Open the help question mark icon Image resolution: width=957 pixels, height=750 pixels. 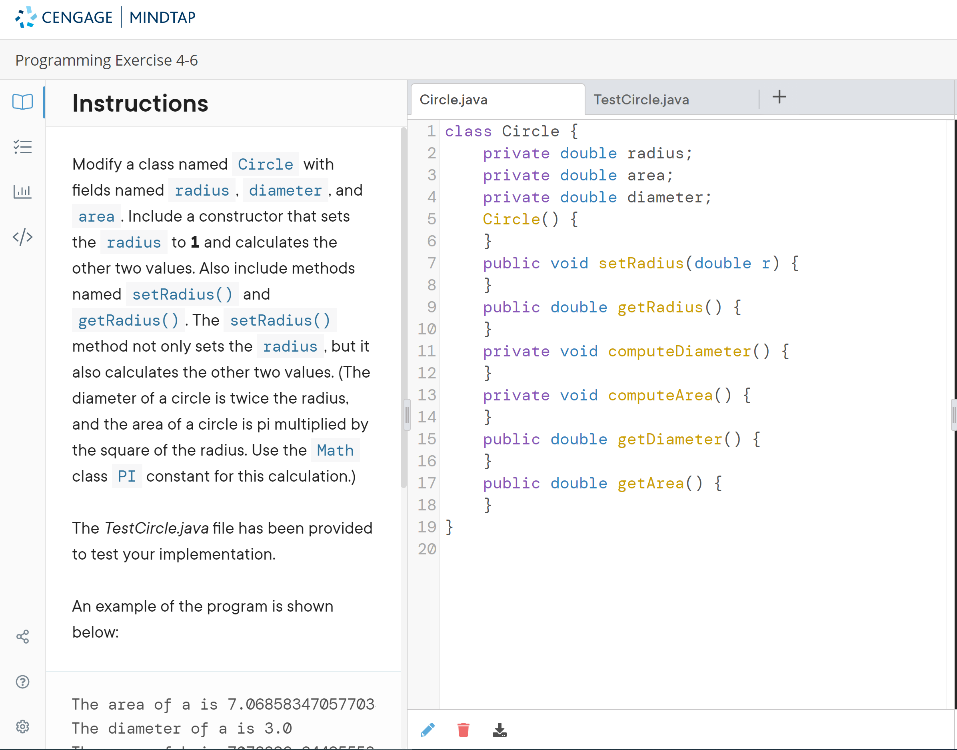click(23, 682)
